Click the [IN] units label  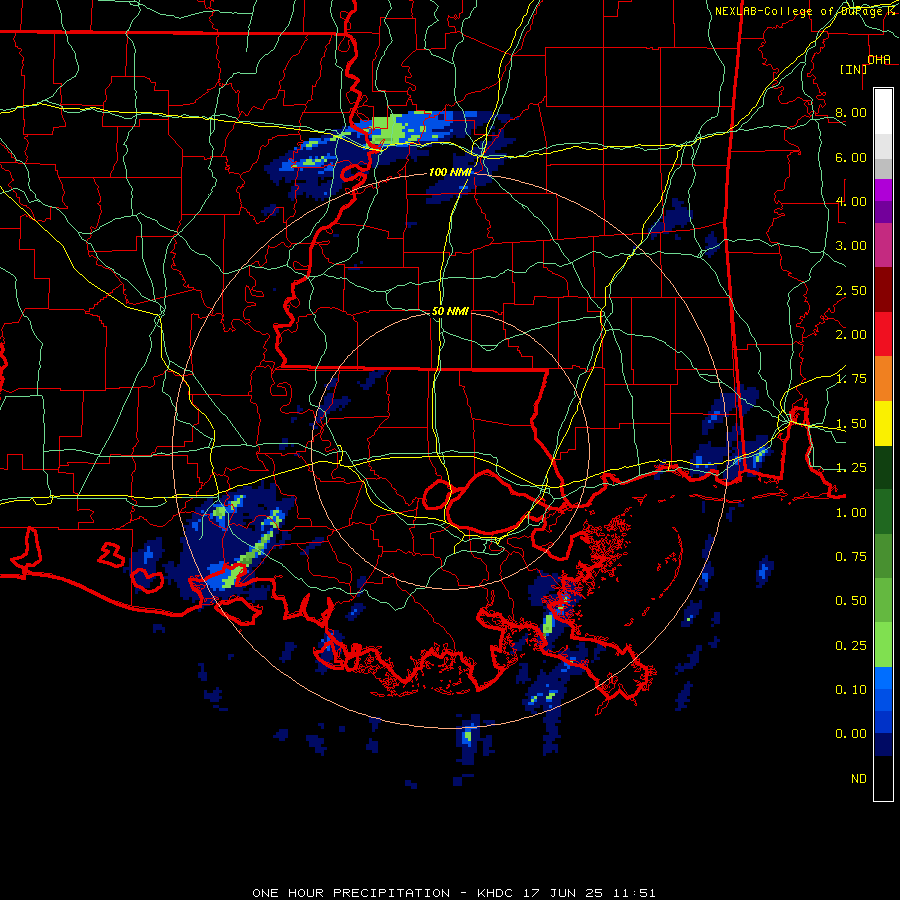(854, 69)
